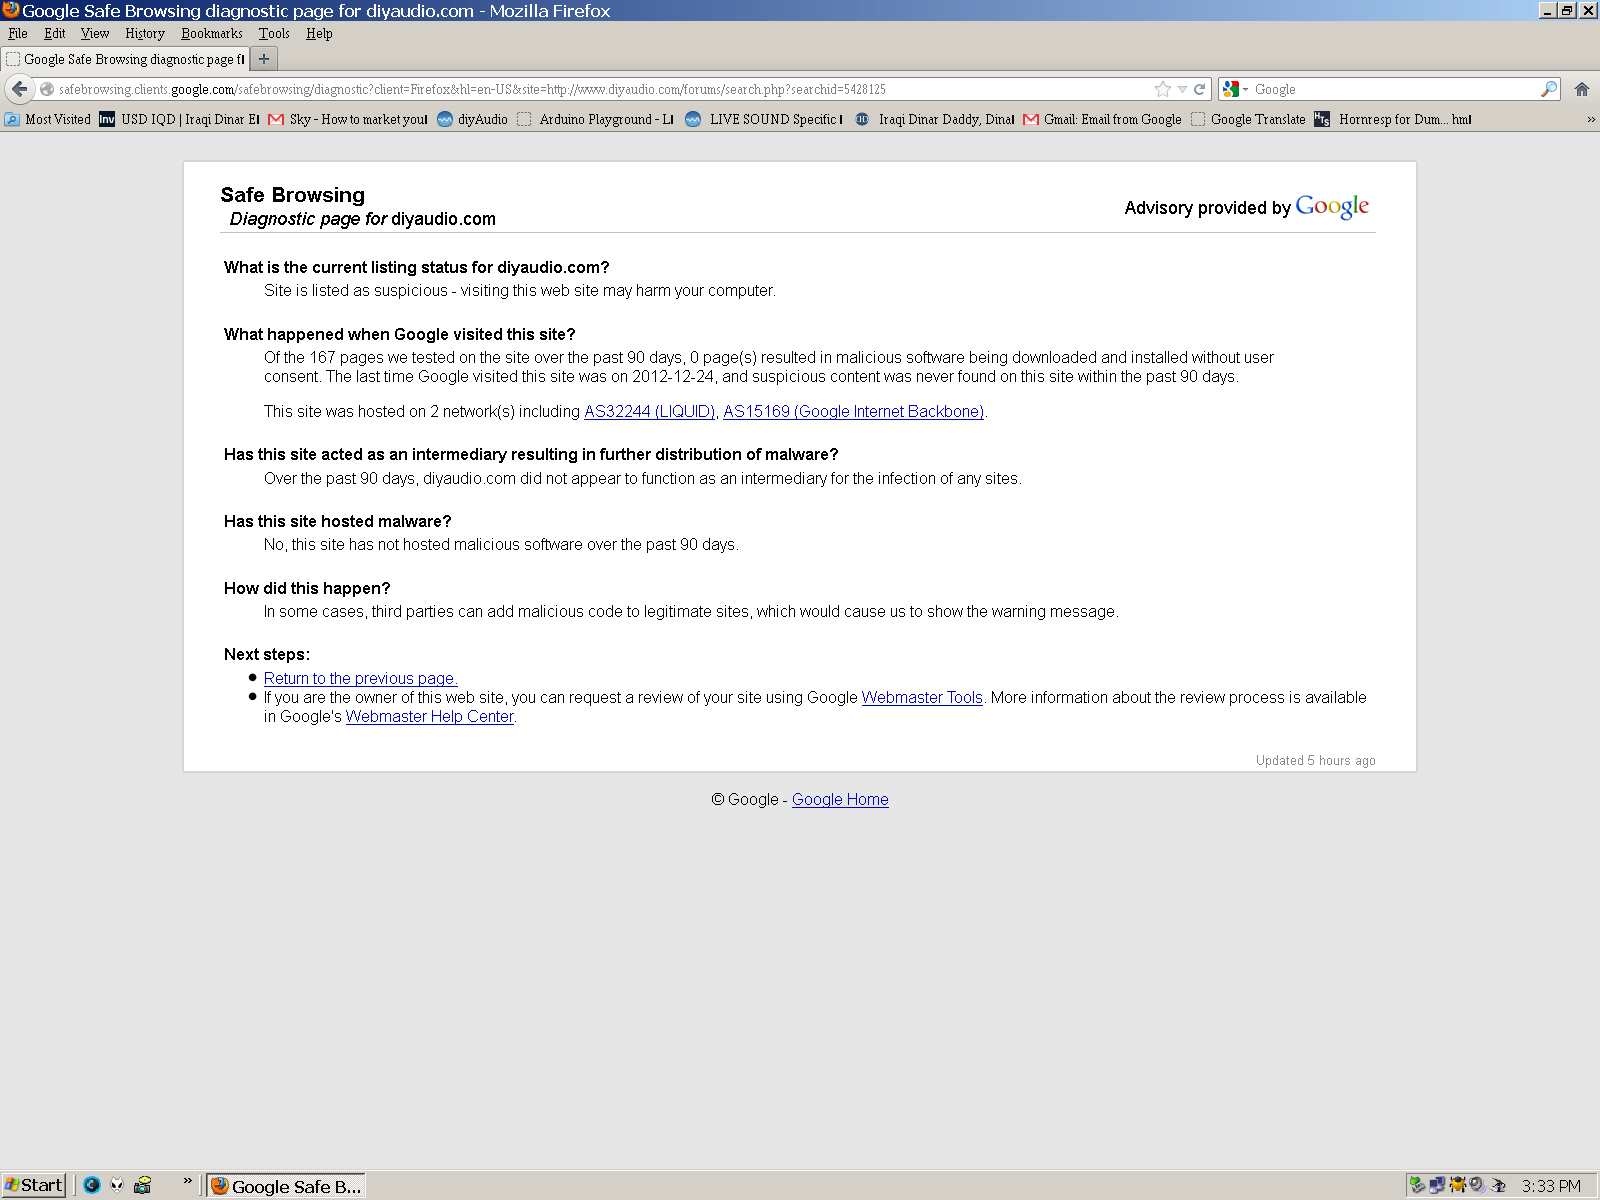Reload the page with the refresh icon
The image size is (1600, 1200).
point(1199,89)
